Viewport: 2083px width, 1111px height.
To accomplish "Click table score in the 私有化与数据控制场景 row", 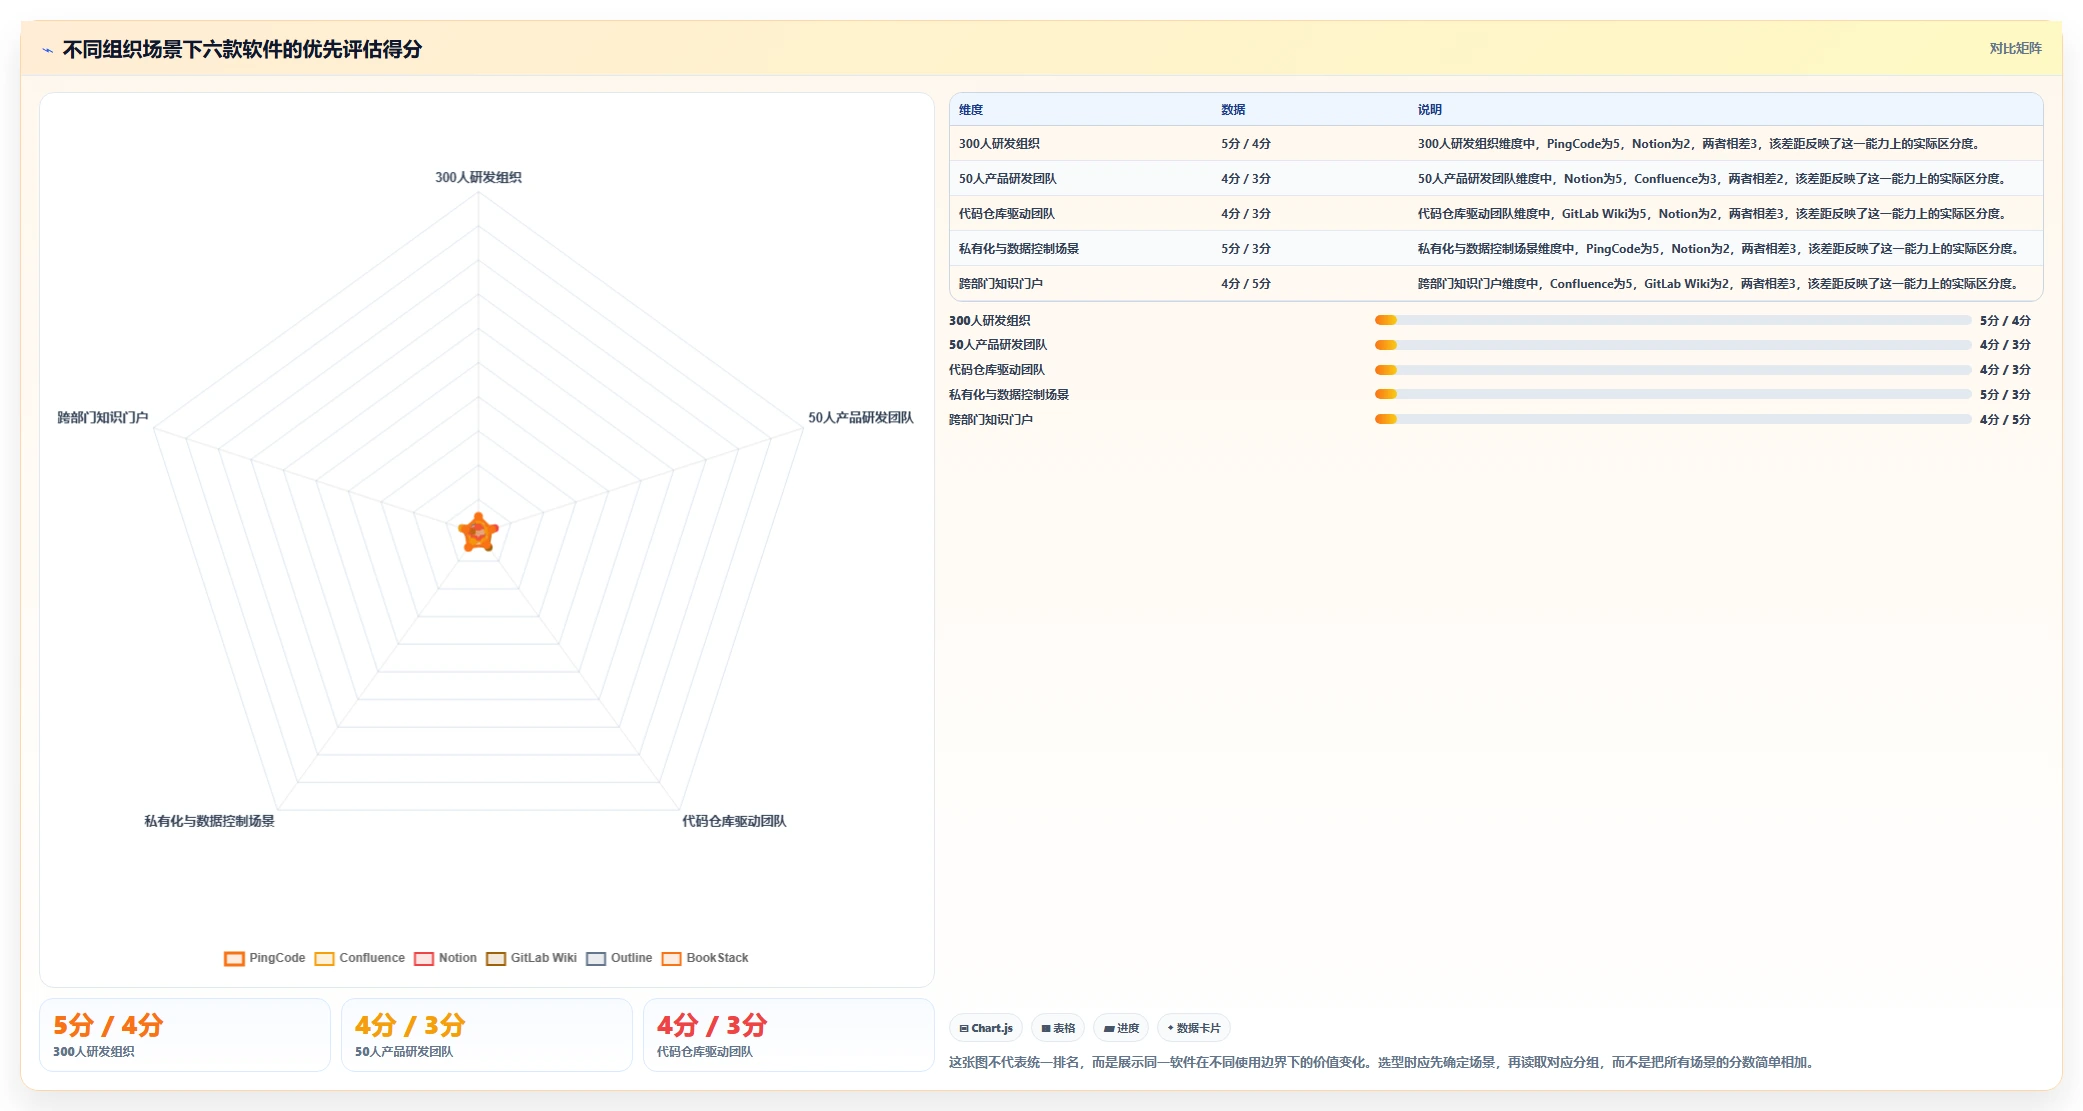I will pyautogui.click(x=1246, y=249).
